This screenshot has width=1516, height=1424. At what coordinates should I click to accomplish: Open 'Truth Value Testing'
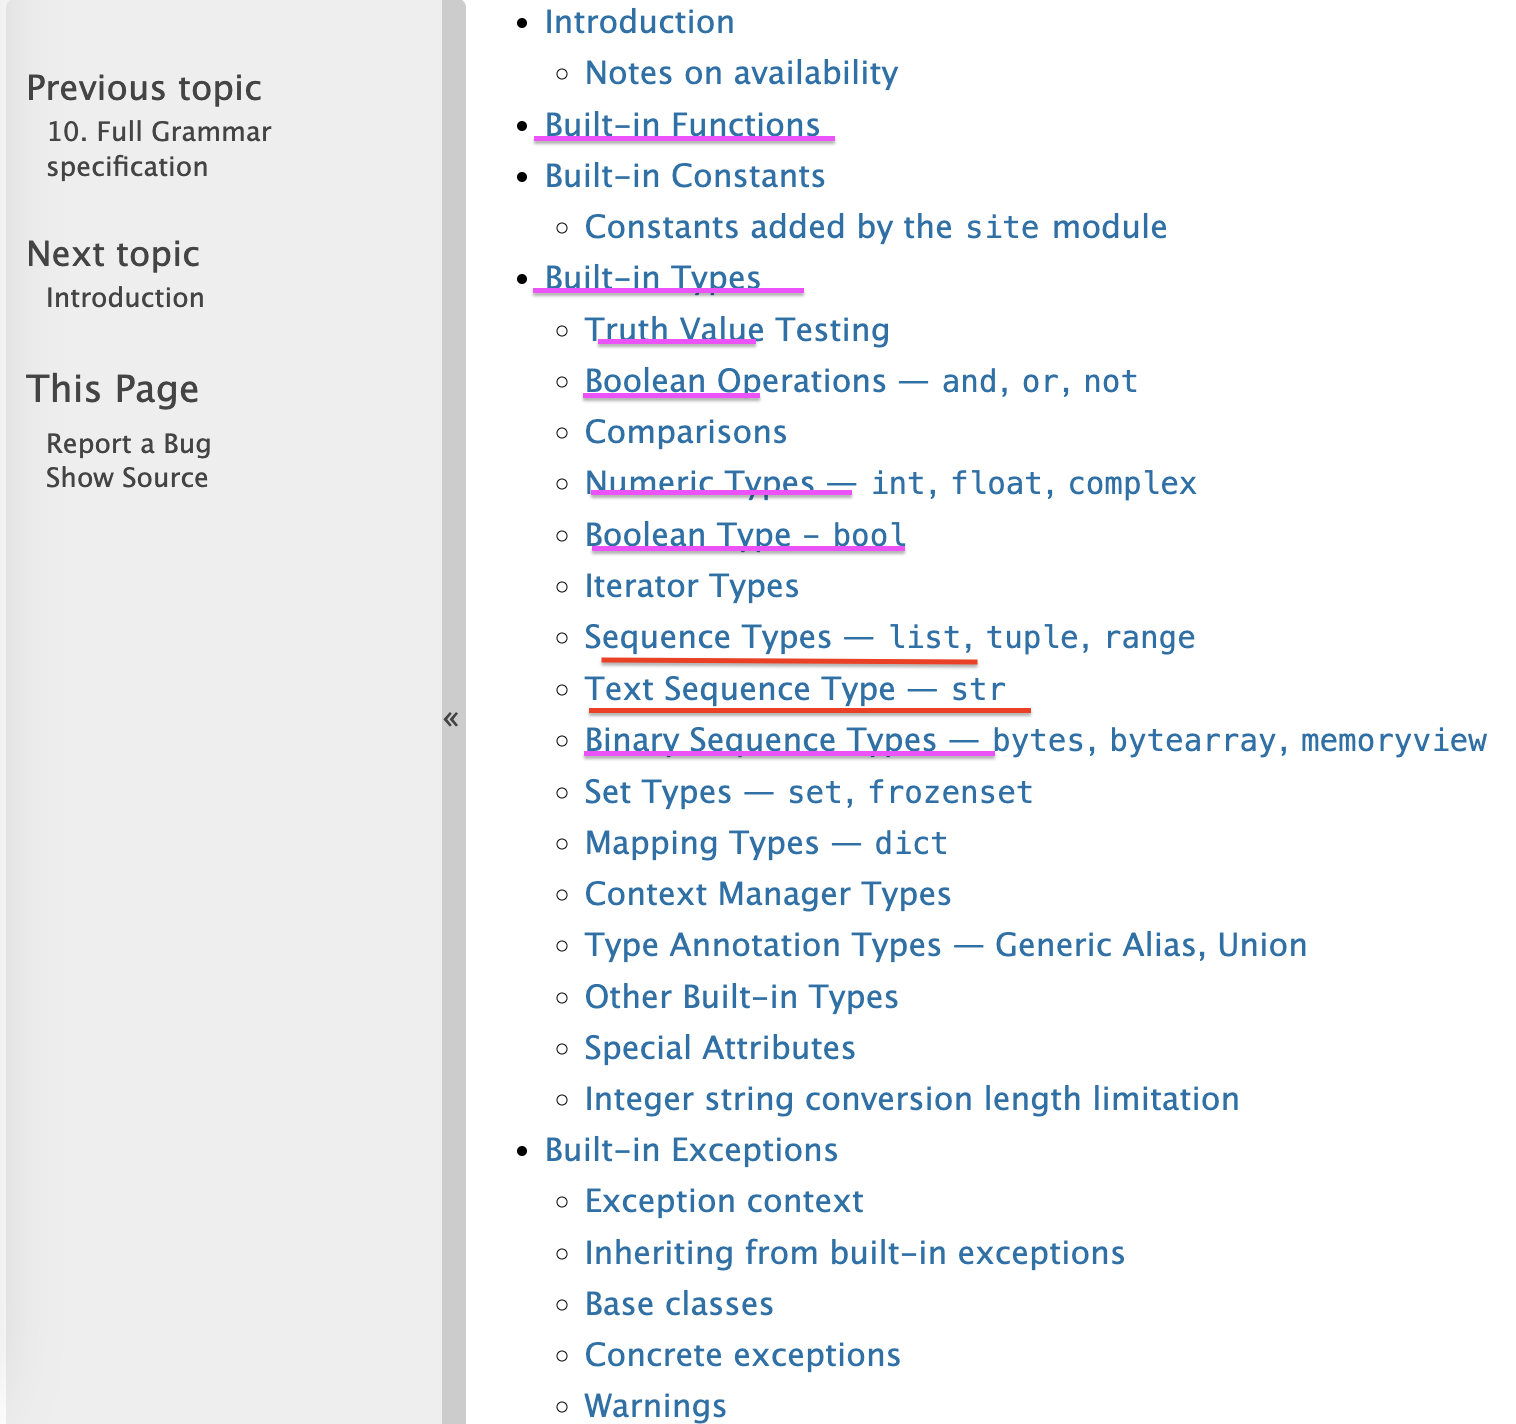(x=737, y=330)
